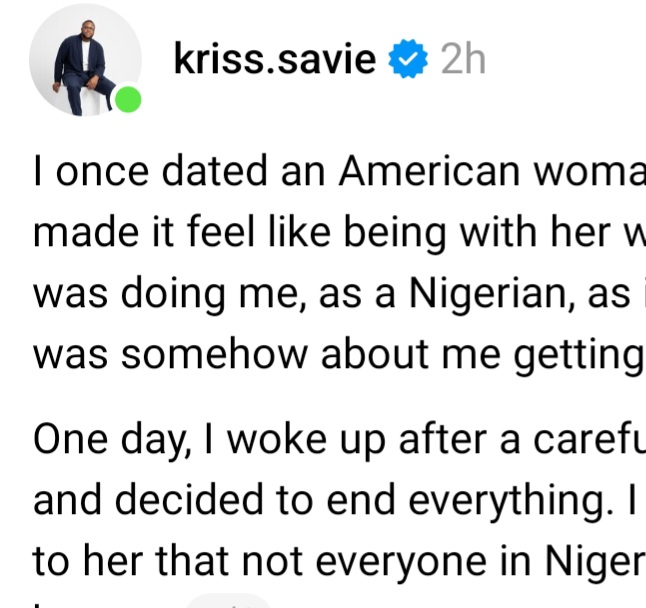Click the 2h post timestamp
The image size is (646, 608).
462,61
